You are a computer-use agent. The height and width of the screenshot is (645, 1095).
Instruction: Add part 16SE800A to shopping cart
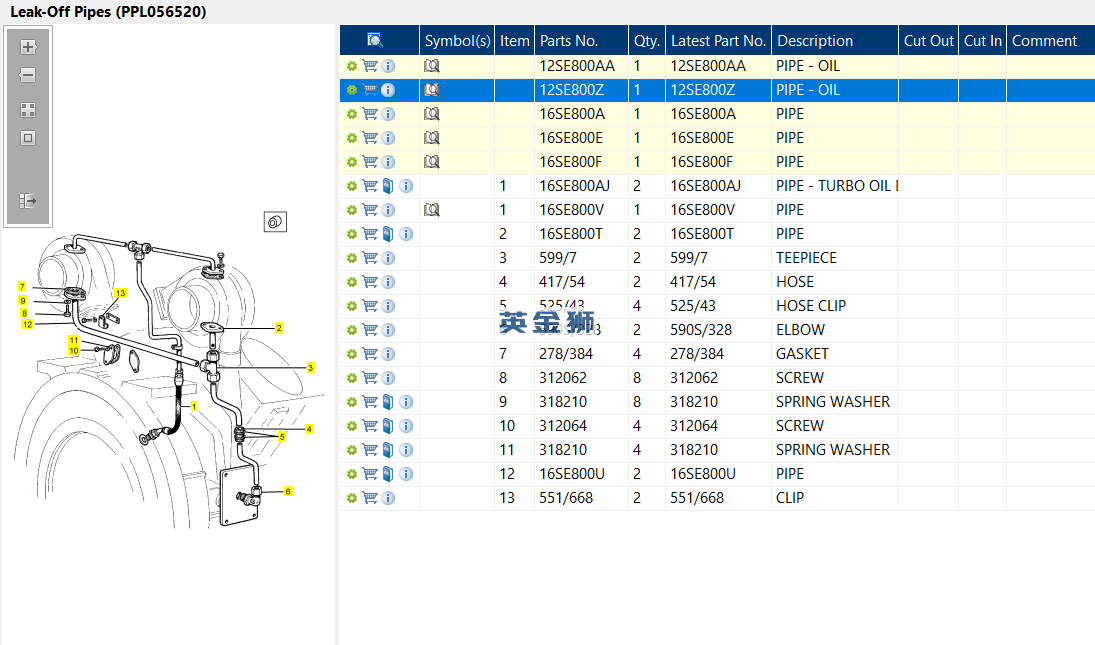click(370, 114)
